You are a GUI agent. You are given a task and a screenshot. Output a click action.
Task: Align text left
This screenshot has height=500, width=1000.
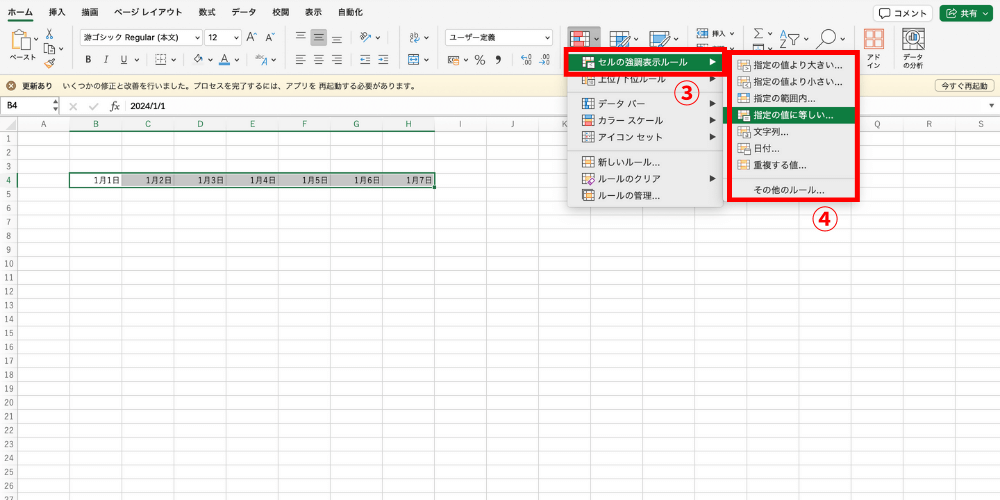[300, 60]
